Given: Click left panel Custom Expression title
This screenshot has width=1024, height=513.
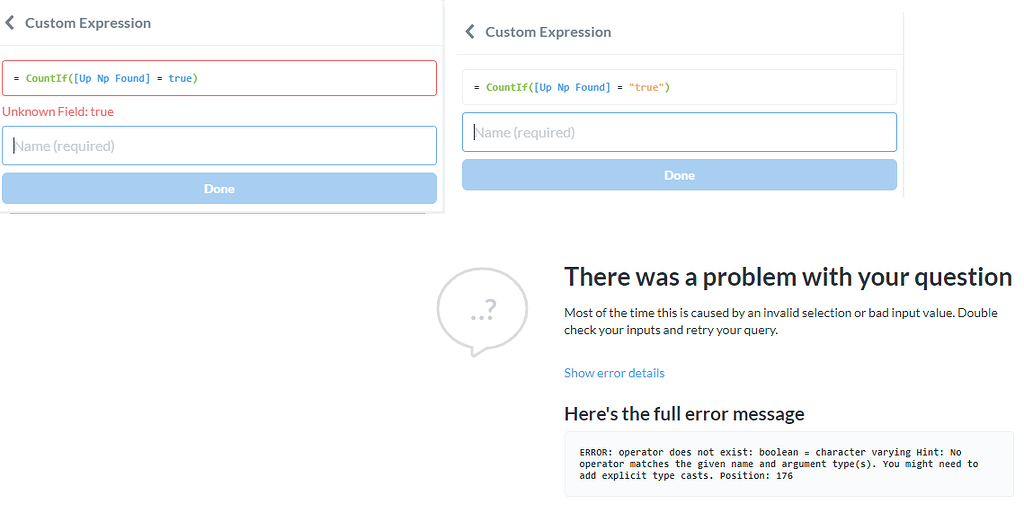Looking at the screenshot, I should pos(88,23).
